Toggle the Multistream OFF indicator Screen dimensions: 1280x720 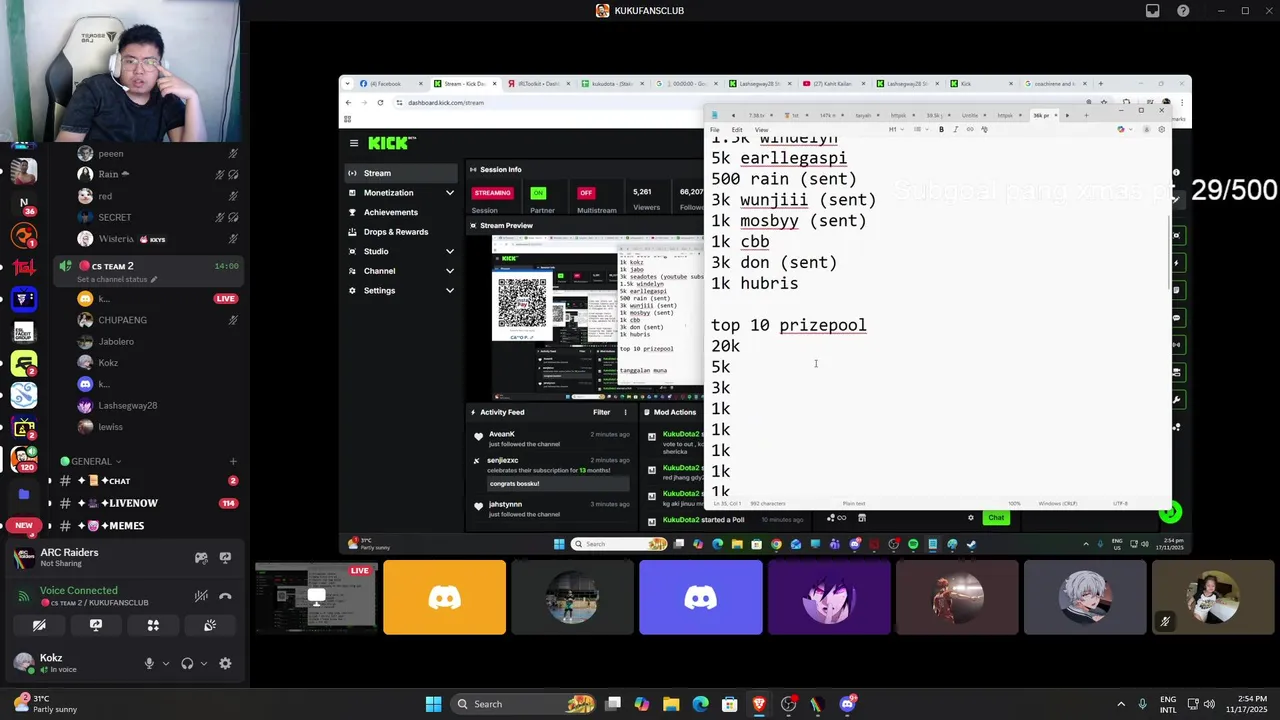click(x=586, y=193)
